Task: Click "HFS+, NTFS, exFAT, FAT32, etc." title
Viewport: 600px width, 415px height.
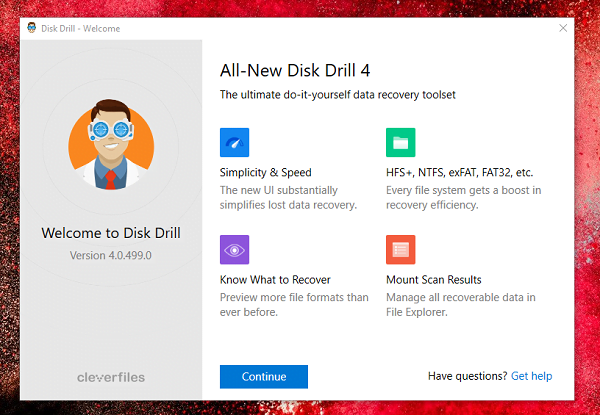Action: point(460,173)
